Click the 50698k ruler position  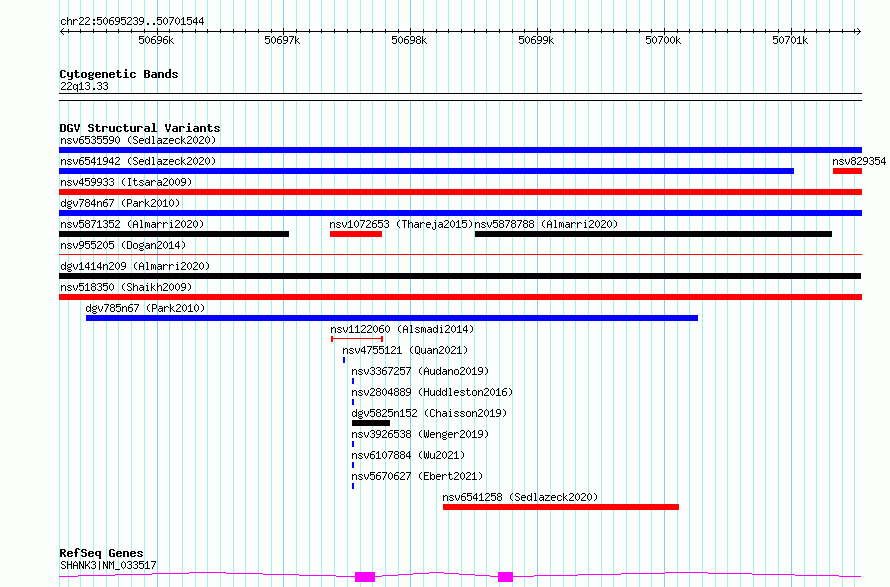coord(409,40)
